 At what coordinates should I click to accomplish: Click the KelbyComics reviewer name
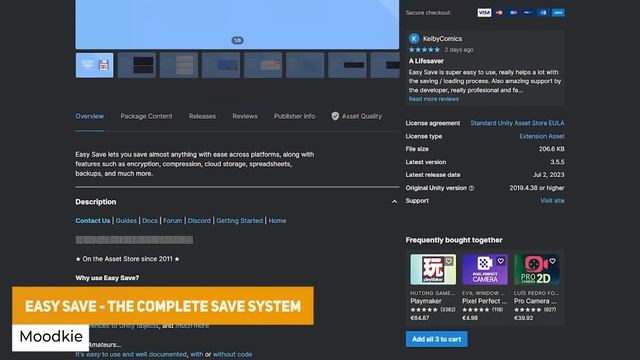[x=442, y=39]
